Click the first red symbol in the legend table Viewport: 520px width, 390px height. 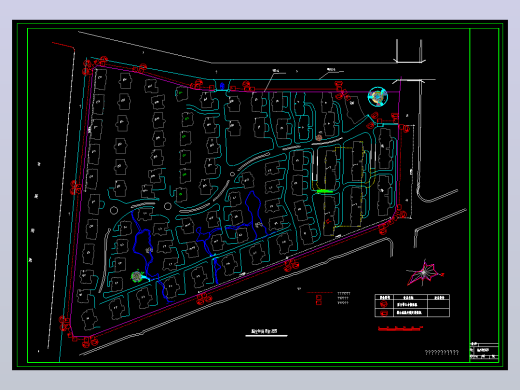click(384, 304)
